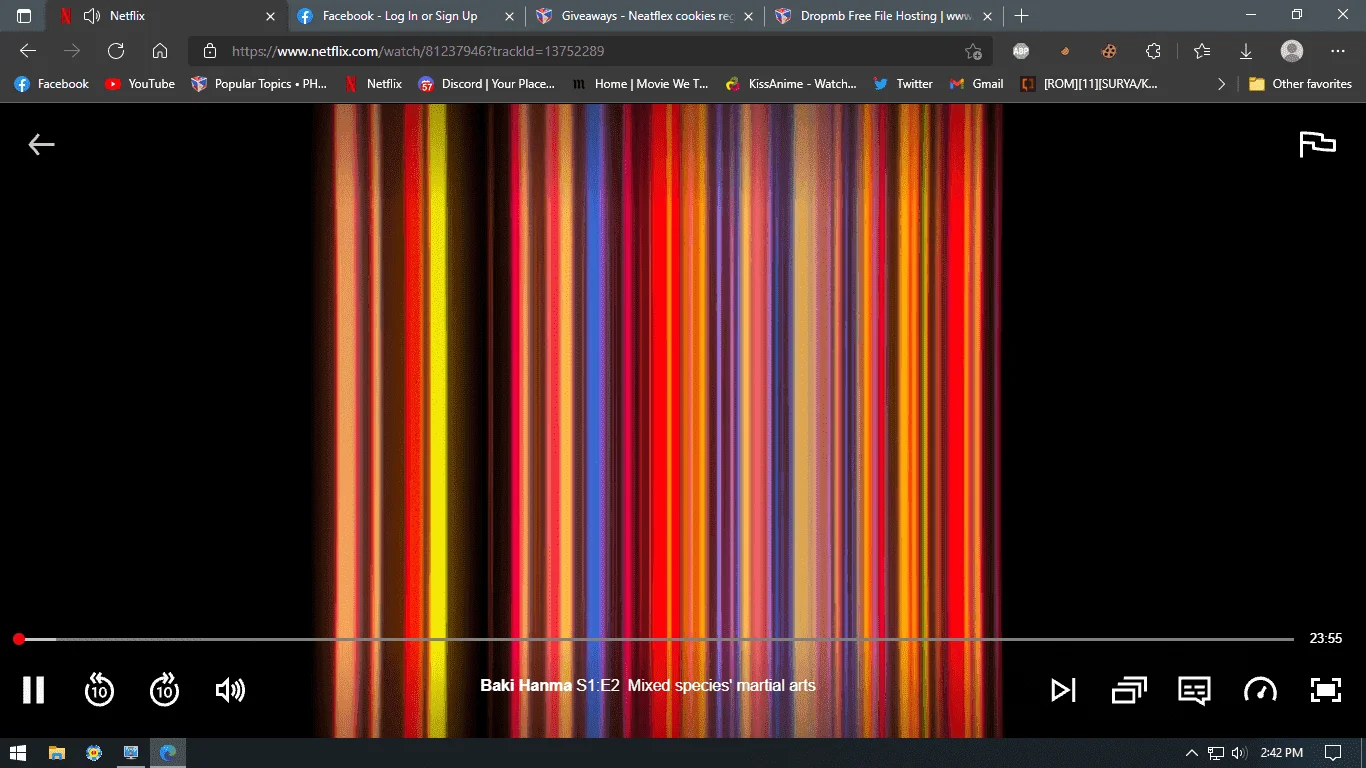View site information lock icon

210,51
